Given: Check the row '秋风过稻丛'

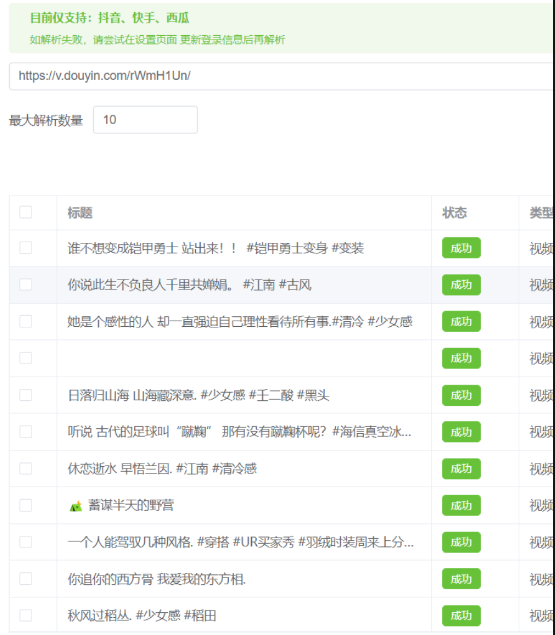Looking at the screenshot, I should pos(26,616).
